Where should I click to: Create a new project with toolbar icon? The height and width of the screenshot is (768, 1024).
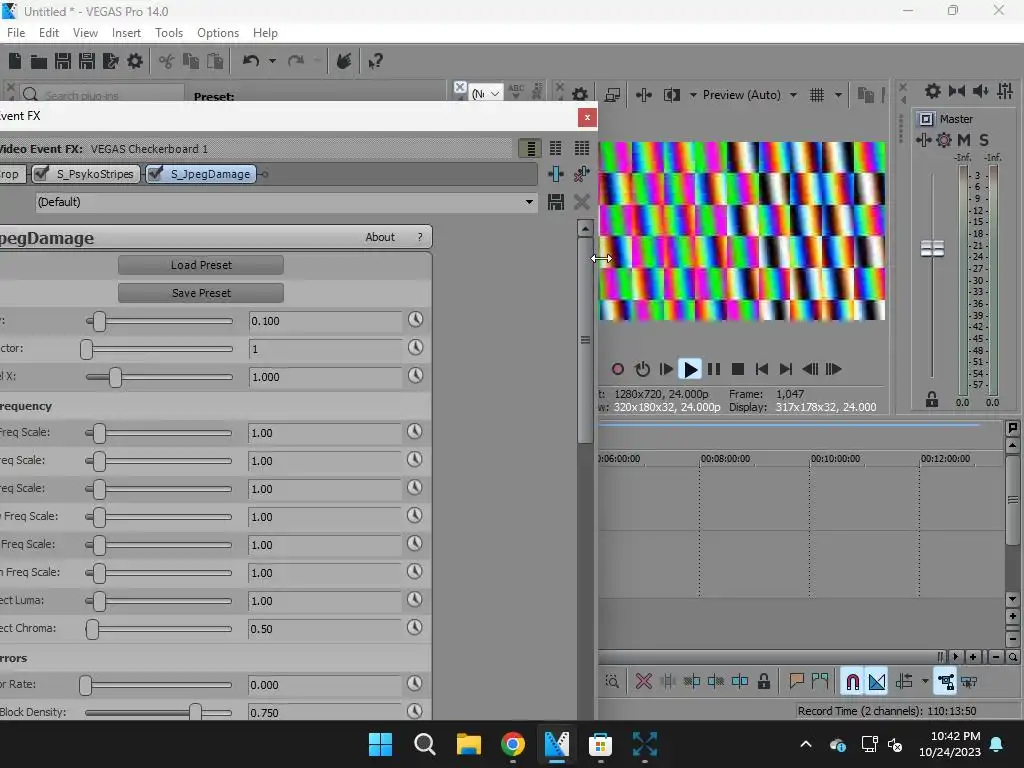coord(15,61)
